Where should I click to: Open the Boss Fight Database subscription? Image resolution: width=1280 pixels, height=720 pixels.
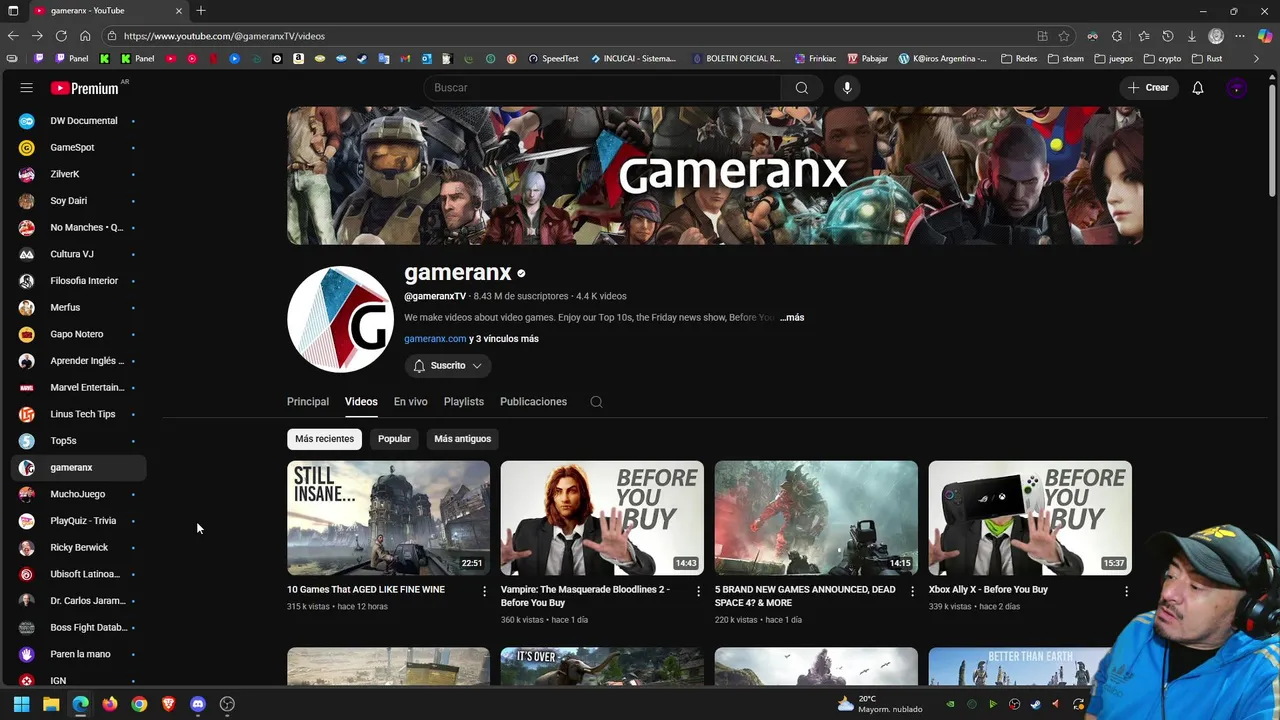[x=80, y=628]
